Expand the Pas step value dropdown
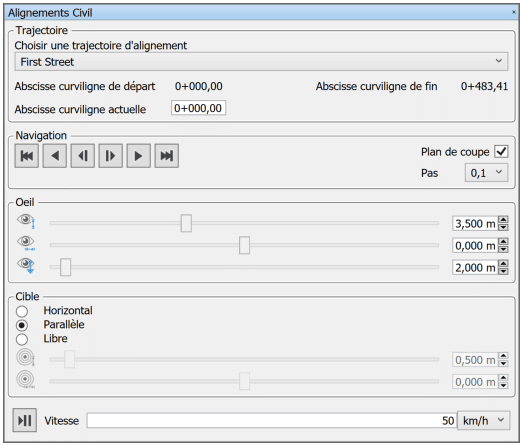 point(487,173)
